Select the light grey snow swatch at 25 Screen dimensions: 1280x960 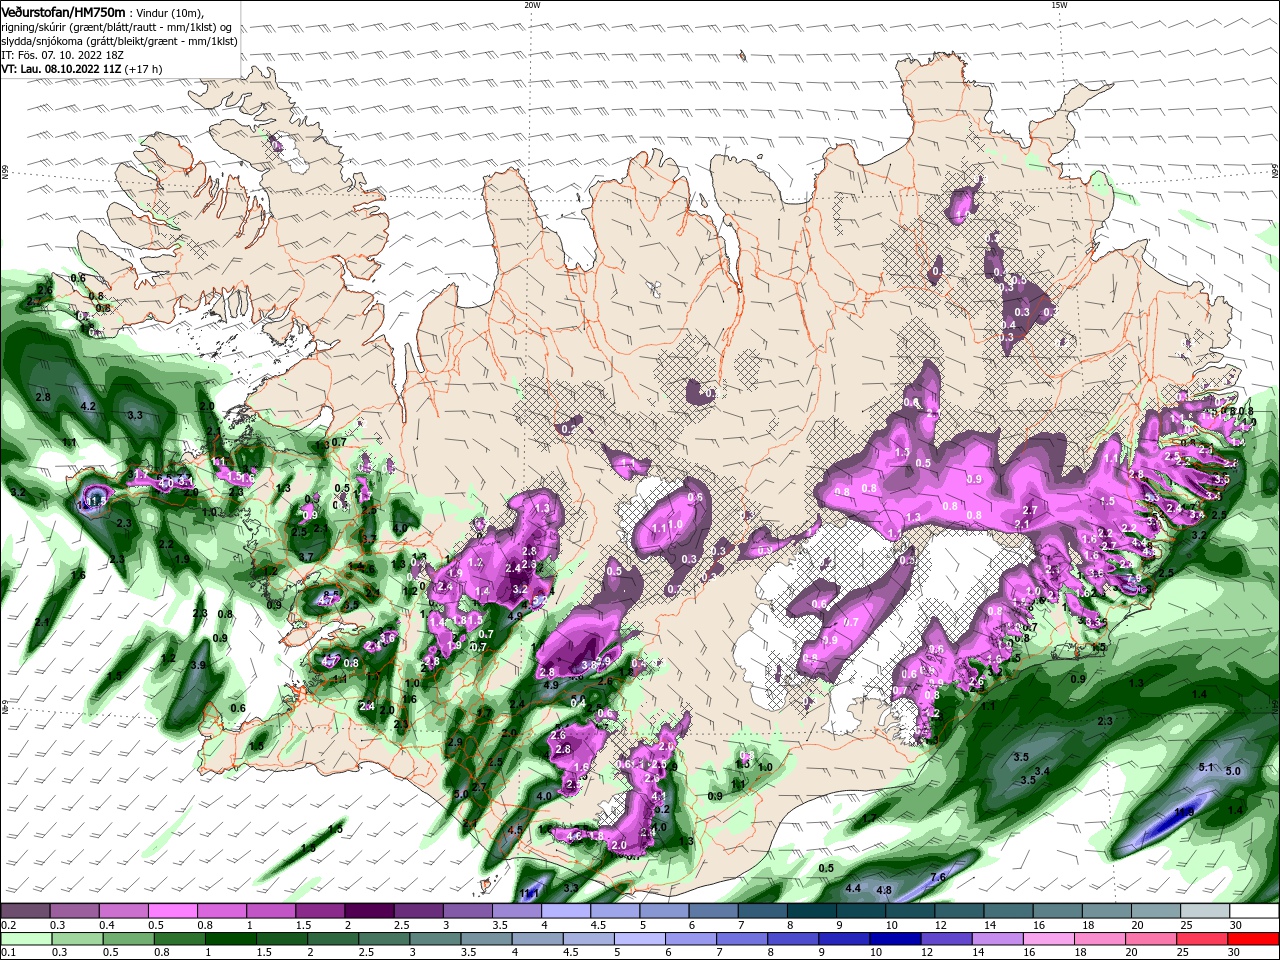[x=1206, y=911]
